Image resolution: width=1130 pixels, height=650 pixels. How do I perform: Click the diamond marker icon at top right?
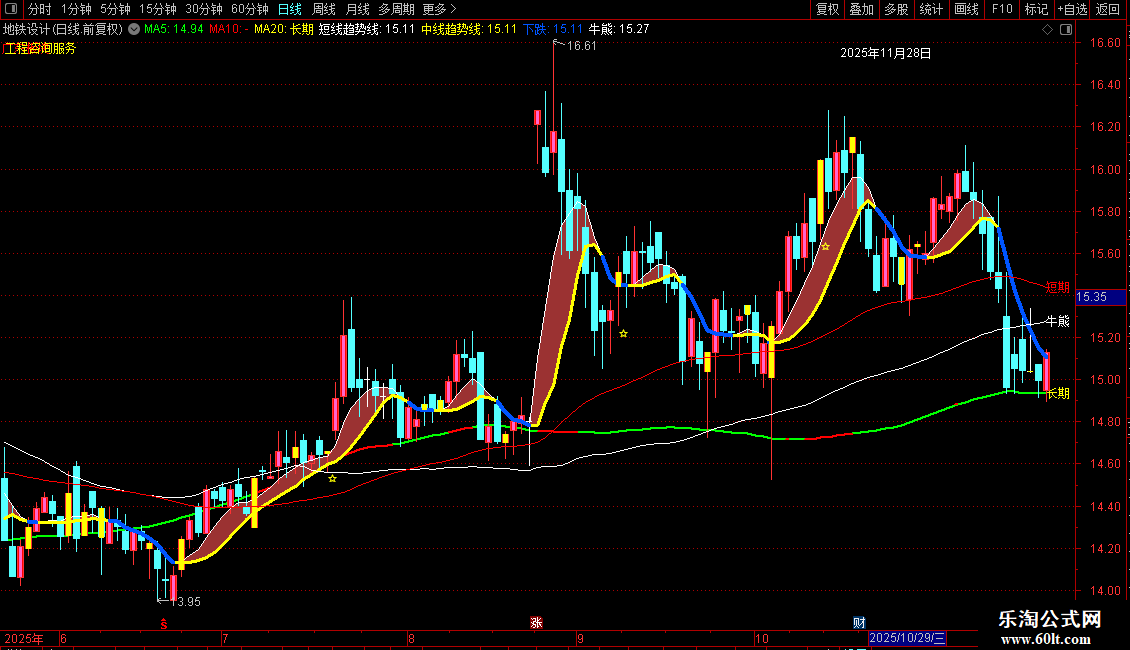[1047, 30]
